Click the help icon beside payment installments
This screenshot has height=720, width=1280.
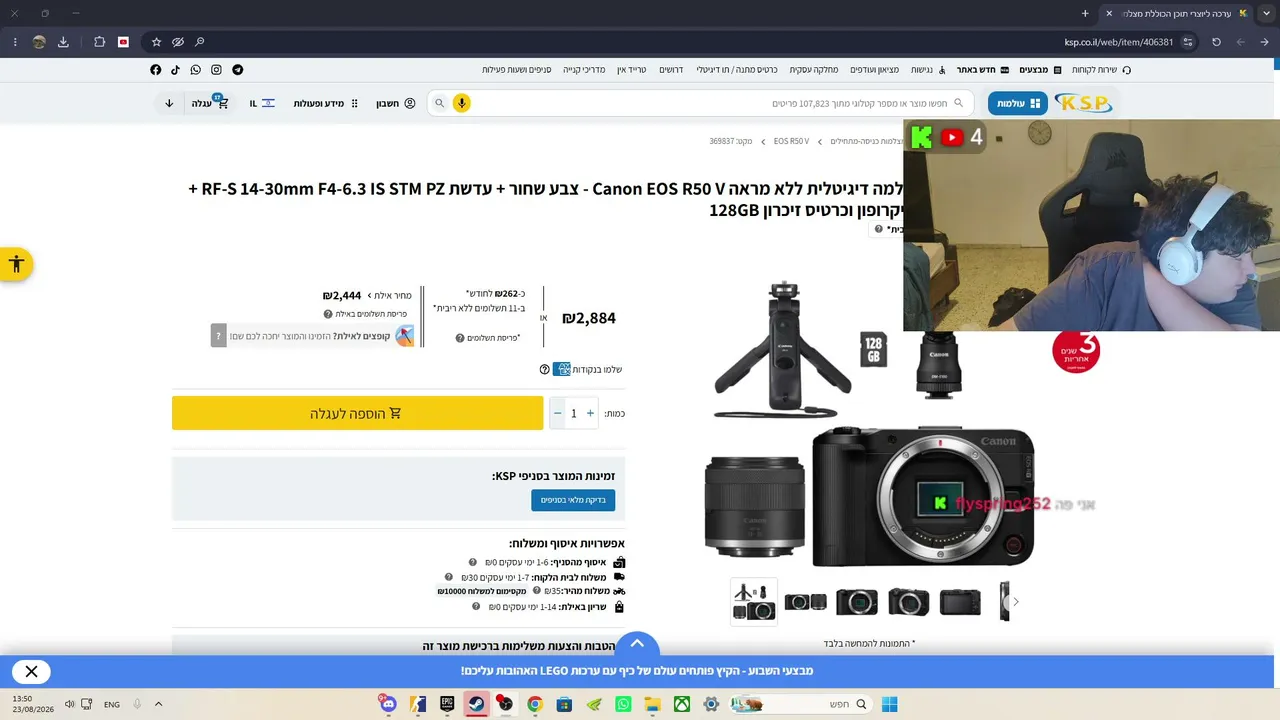(460, 338)
